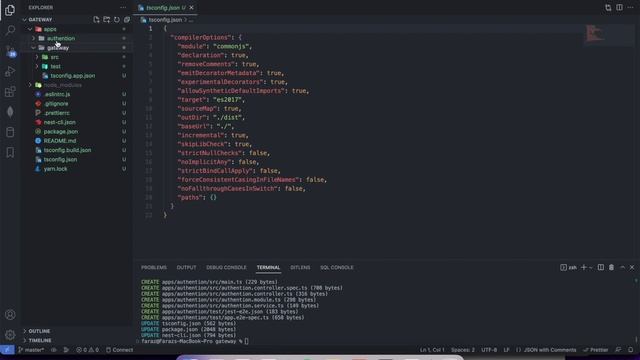The image size is (640, 360).
Task: Expand the OUTLINE section
Action: pos(39,331)
